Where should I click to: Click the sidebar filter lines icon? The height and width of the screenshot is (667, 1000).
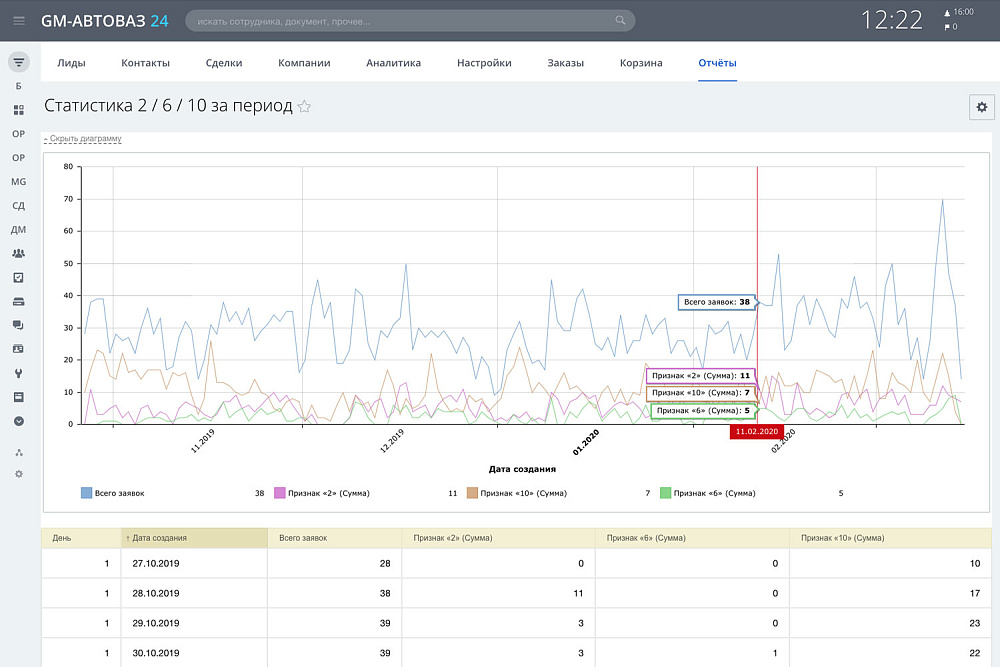point(18,62)
